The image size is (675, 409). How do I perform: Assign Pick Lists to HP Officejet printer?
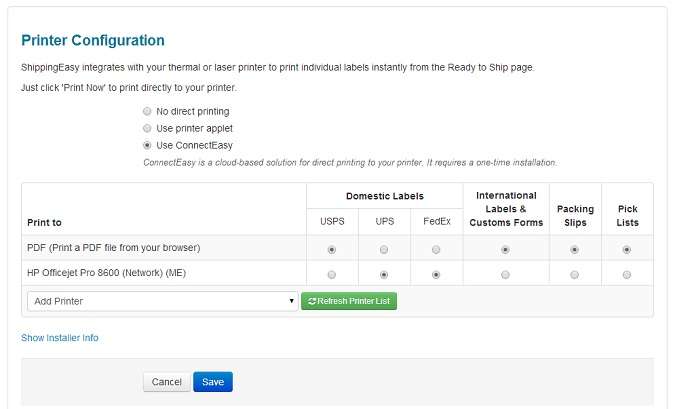point(627,274)
